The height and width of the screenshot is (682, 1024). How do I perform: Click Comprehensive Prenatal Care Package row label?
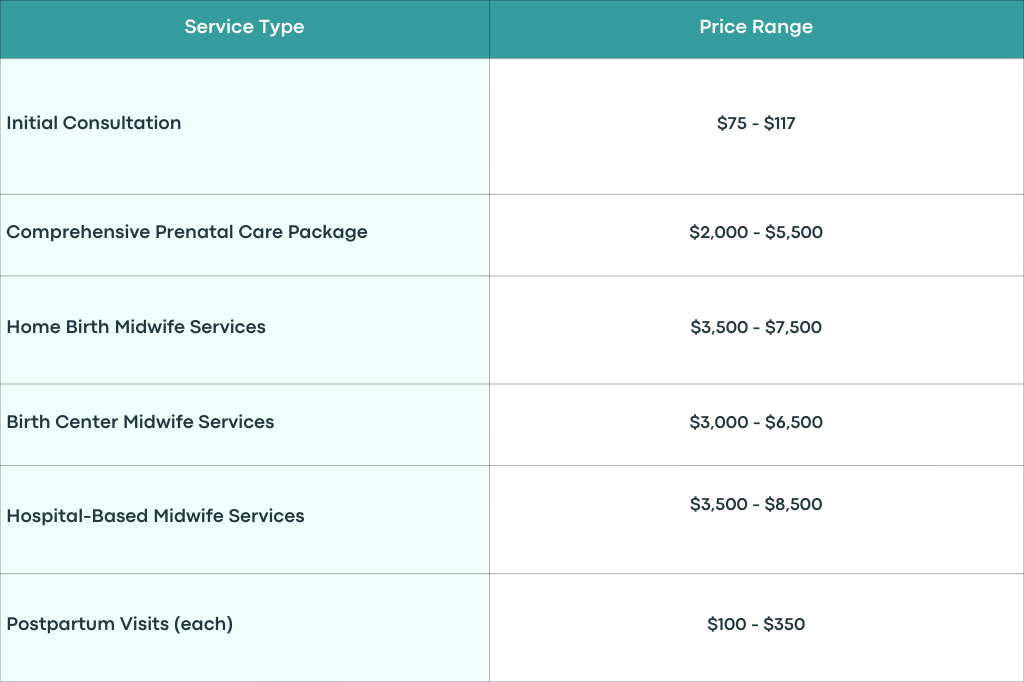187,232
